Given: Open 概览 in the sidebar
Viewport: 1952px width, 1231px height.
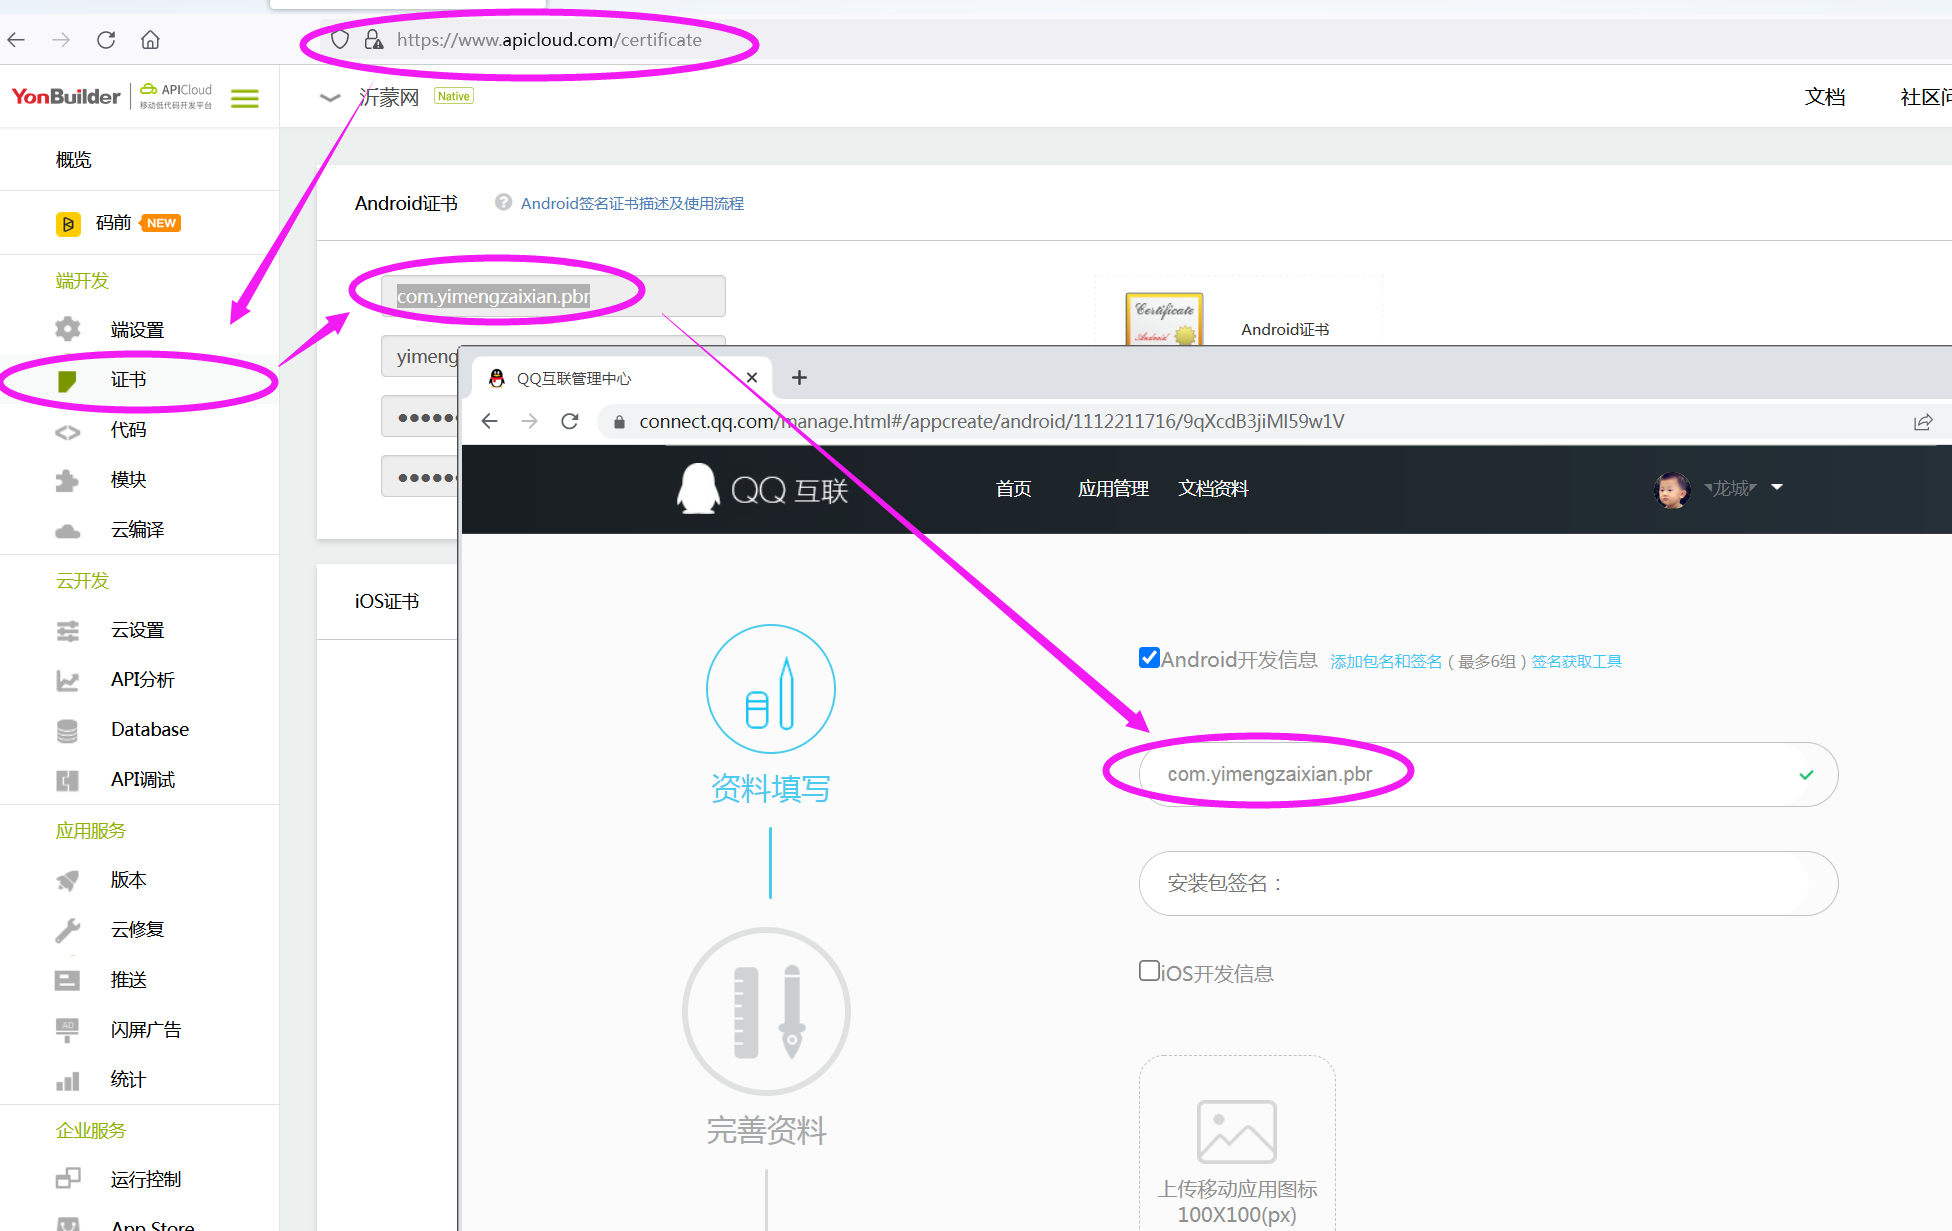Looking at the screenshot, I should click(x=73, y=160).
